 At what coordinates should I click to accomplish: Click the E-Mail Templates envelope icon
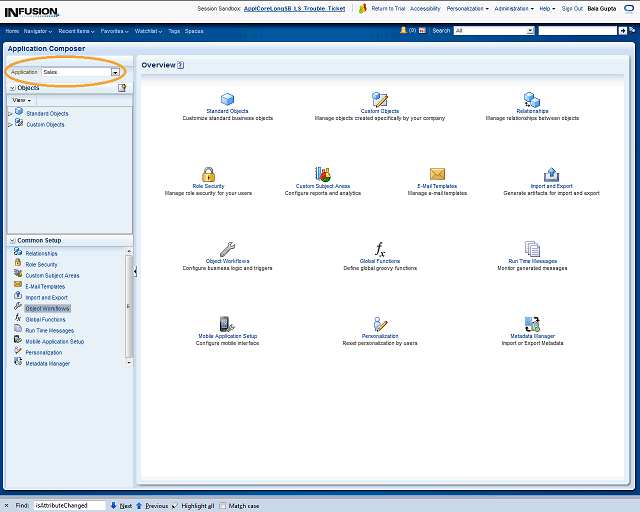[x=437, y=174]
